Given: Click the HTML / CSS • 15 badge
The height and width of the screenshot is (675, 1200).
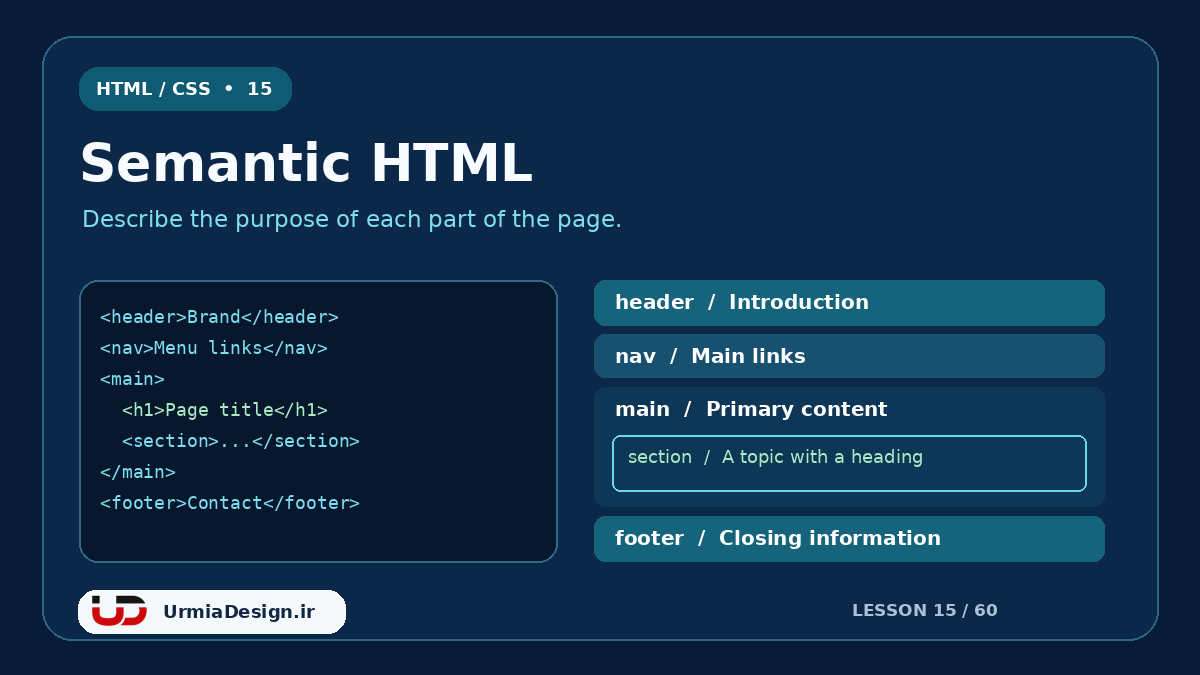Looking at the screenshot, I should pyautogui.click(x=185, y=89).
